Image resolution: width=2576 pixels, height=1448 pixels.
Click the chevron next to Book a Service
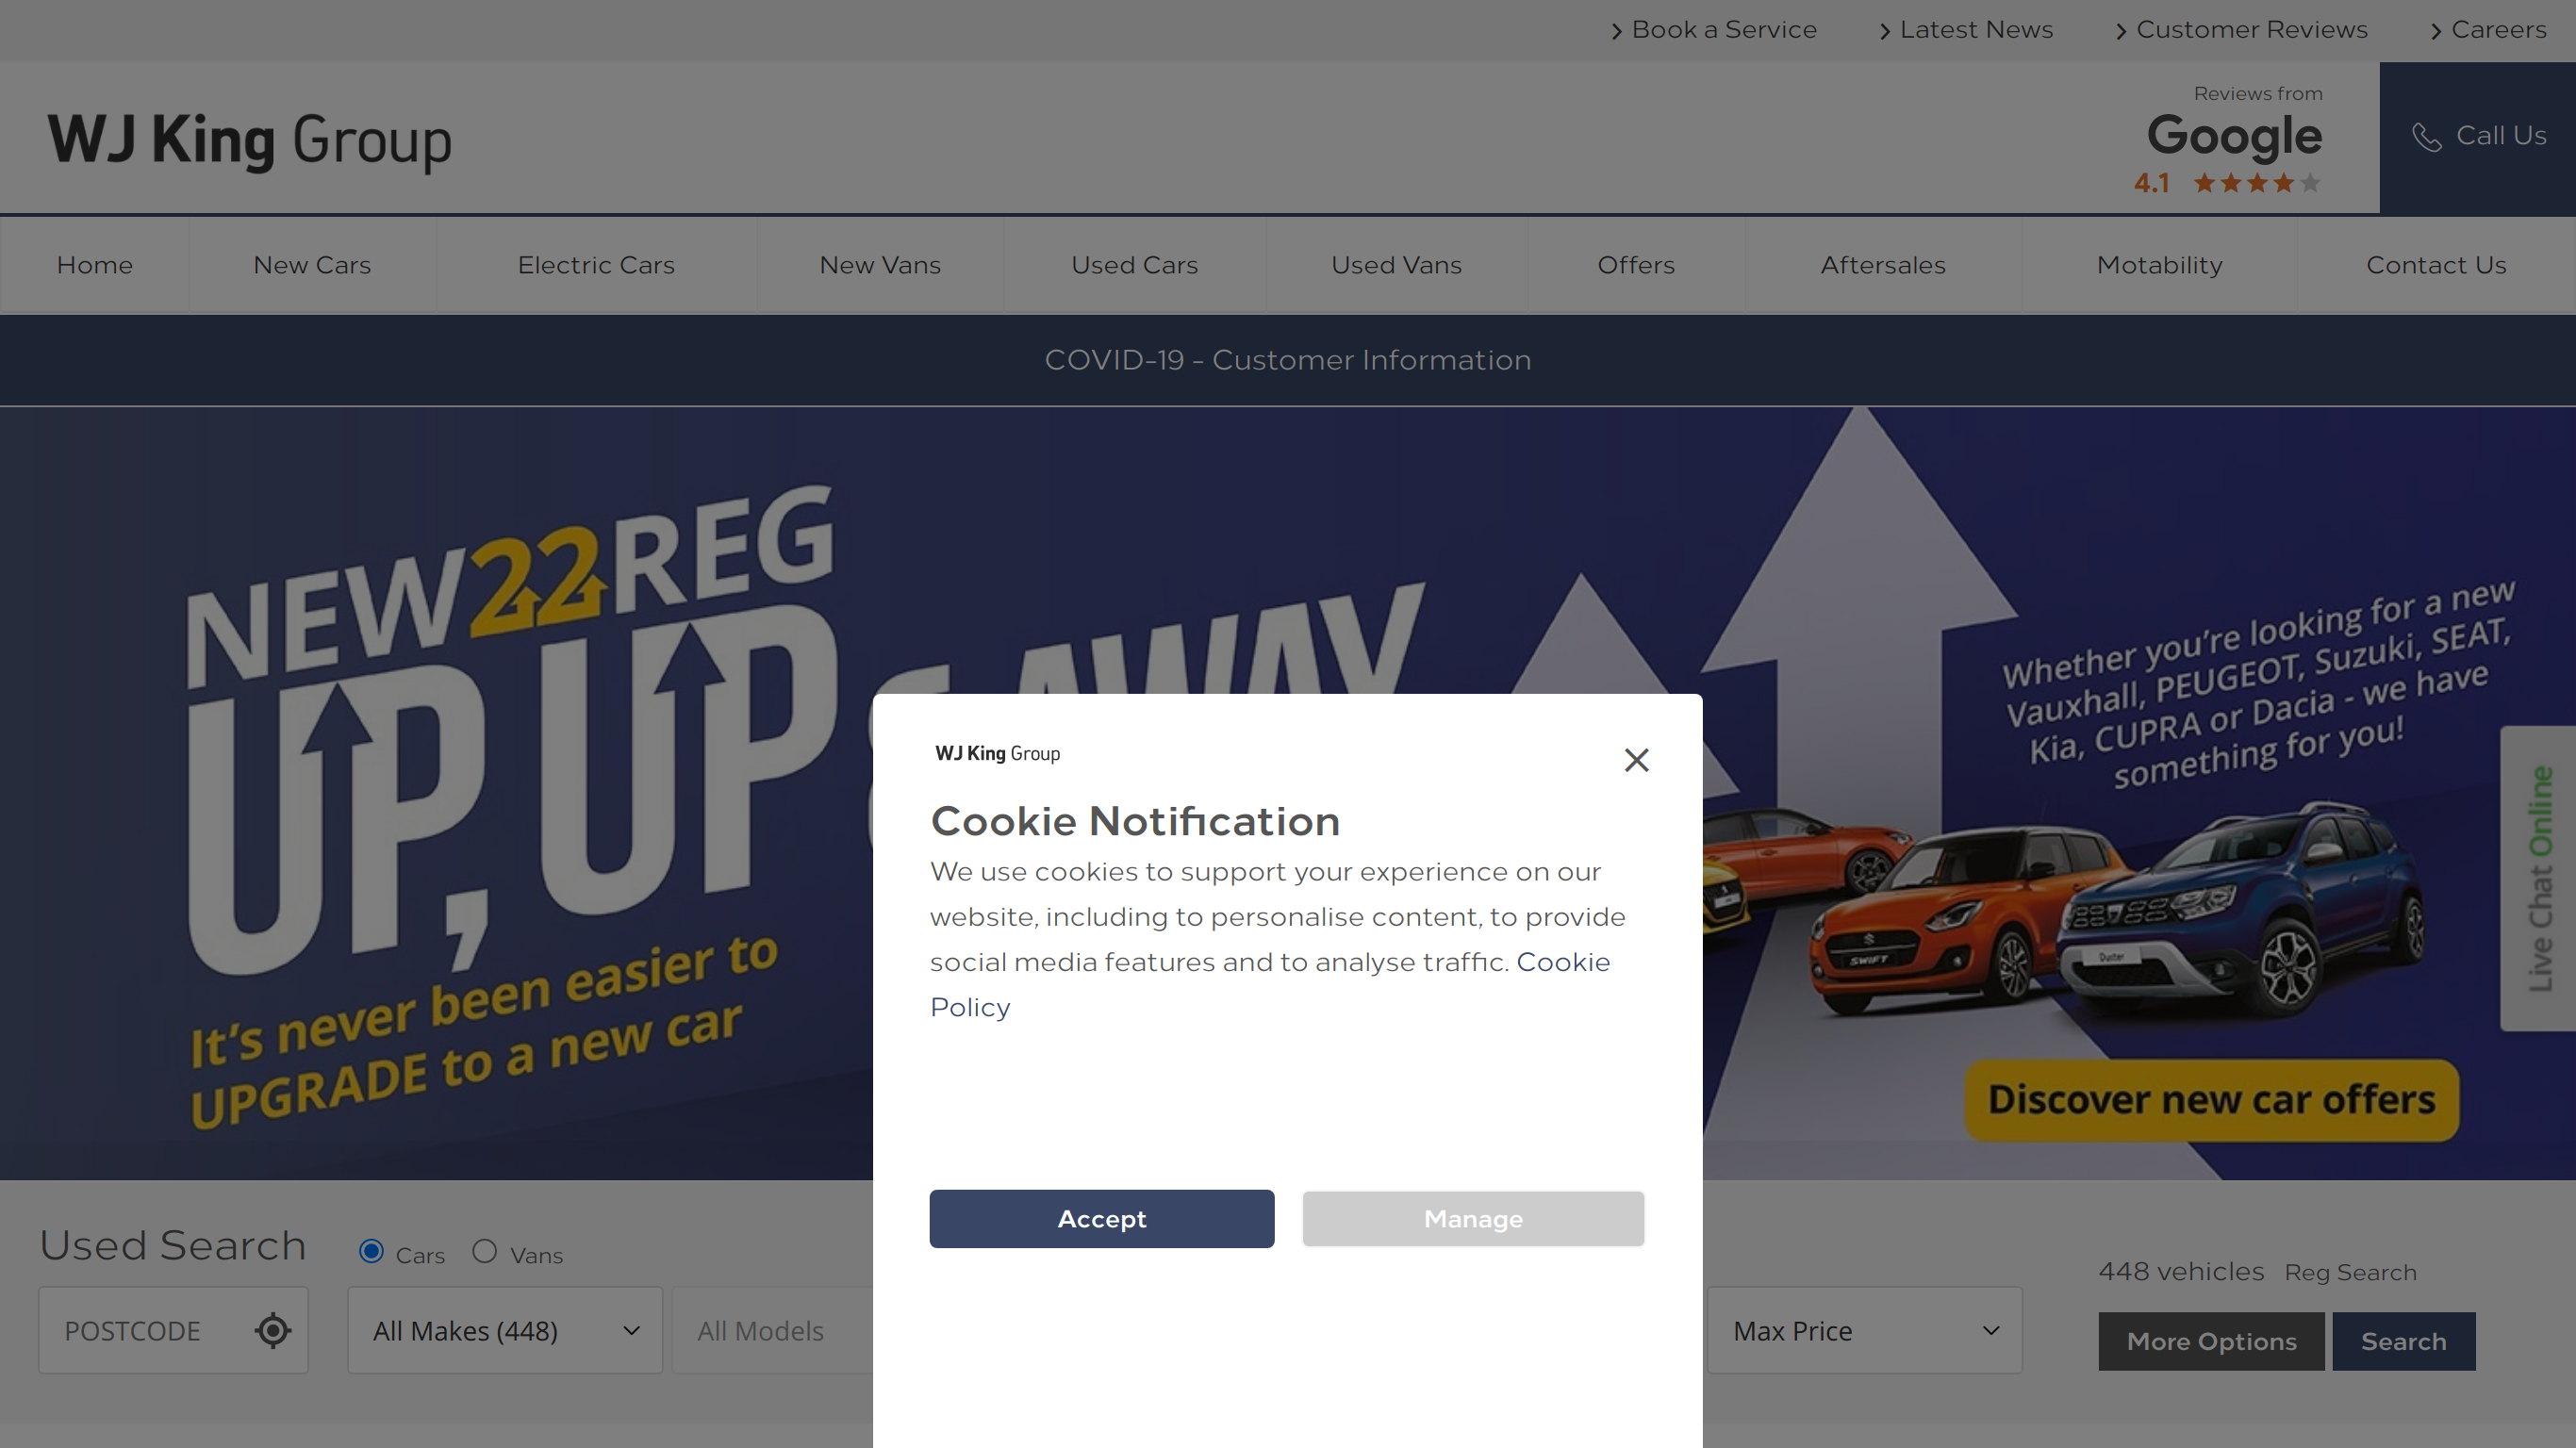pos(1616,32)
